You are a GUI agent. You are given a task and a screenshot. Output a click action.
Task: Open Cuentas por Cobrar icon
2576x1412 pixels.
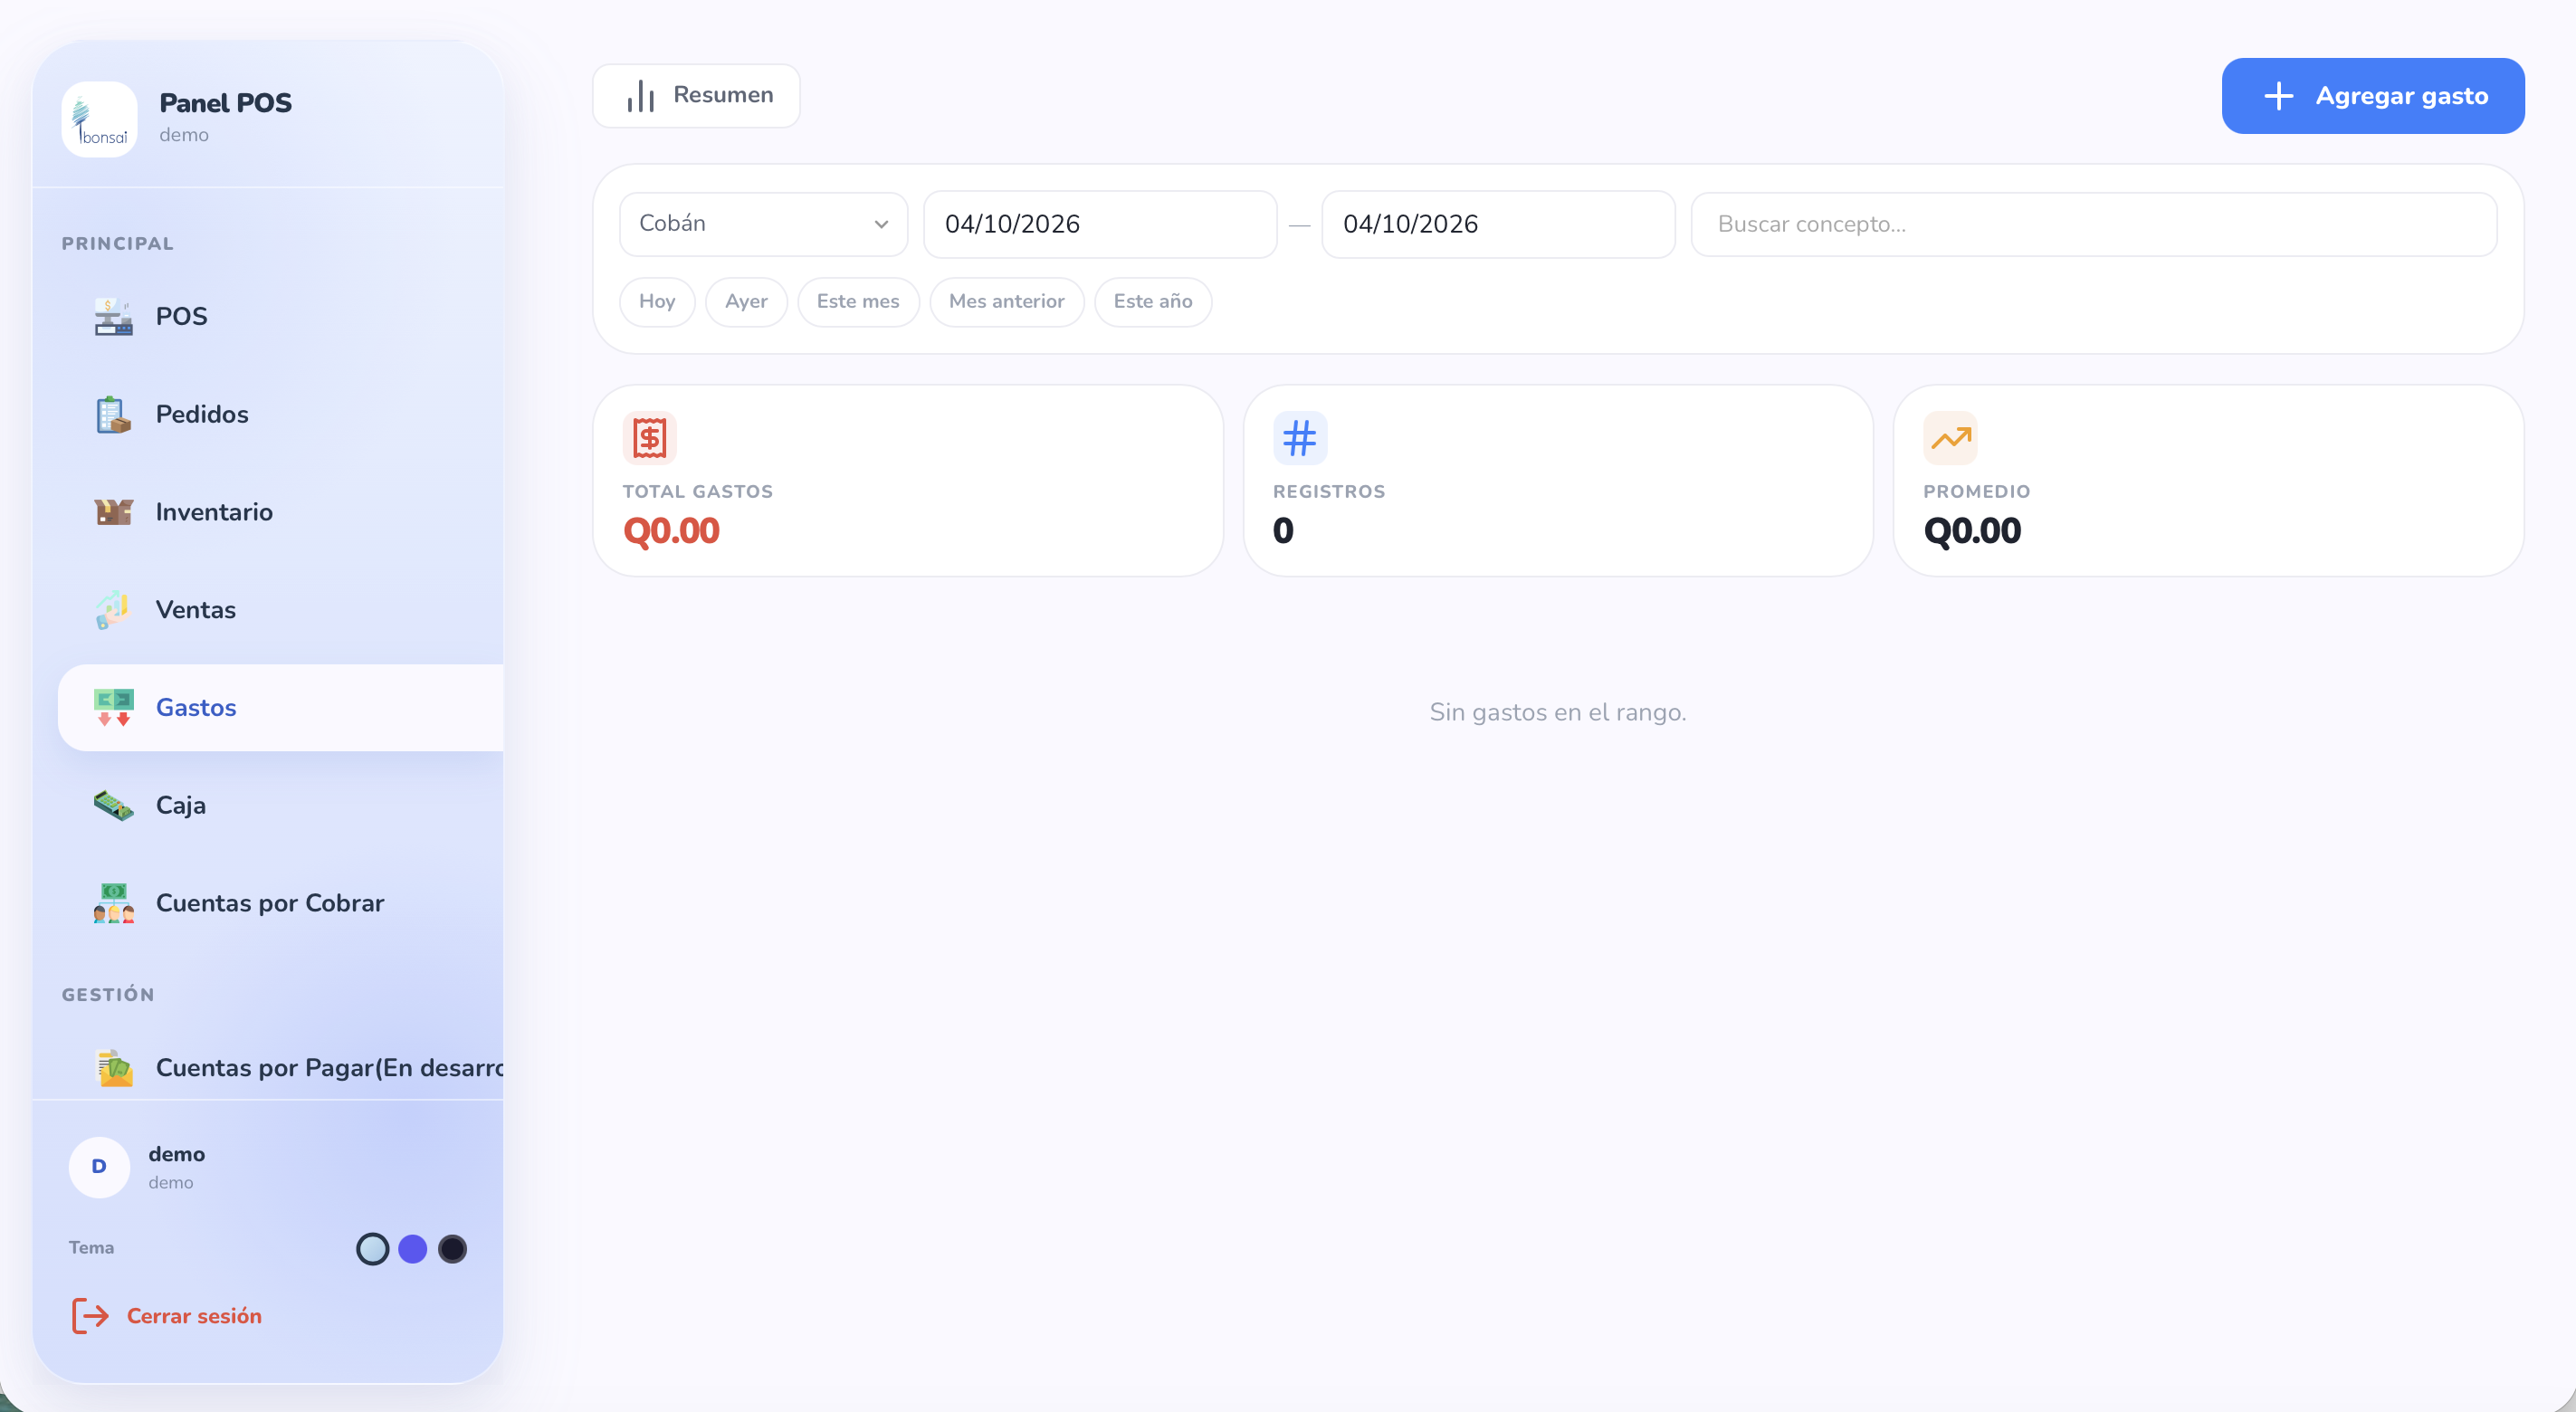113,903
